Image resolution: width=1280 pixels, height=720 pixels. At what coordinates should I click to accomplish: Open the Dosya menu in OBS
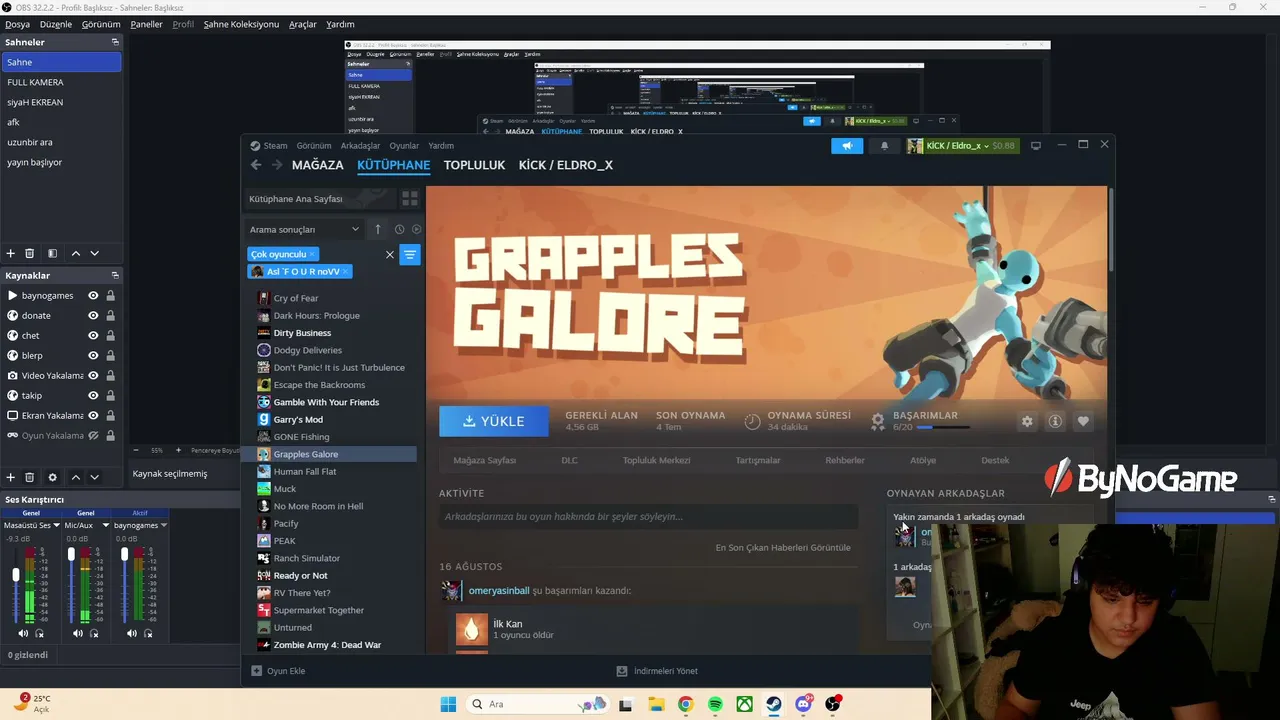tap(17, 24)
